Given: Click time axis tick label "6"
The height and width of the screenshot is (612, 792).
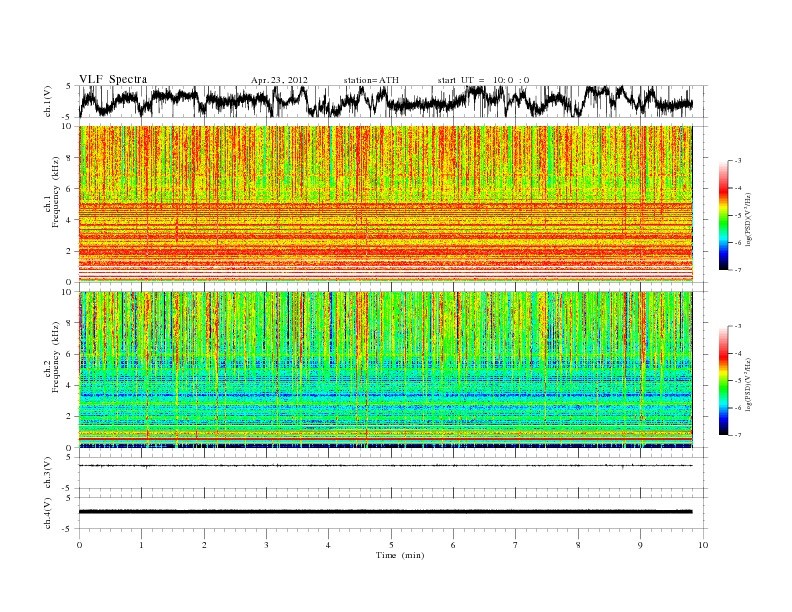Looking at the screenshot, I should tap(453, 545).
